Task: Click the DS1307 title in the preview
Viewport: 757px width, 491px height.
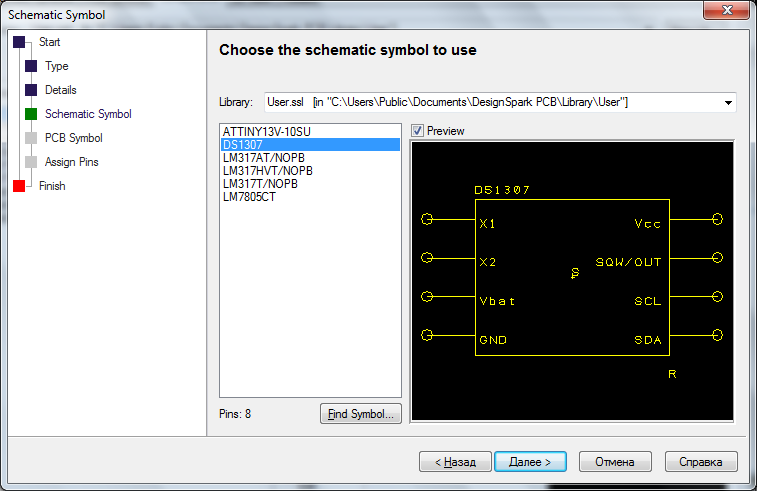Action: click(502, 190)
